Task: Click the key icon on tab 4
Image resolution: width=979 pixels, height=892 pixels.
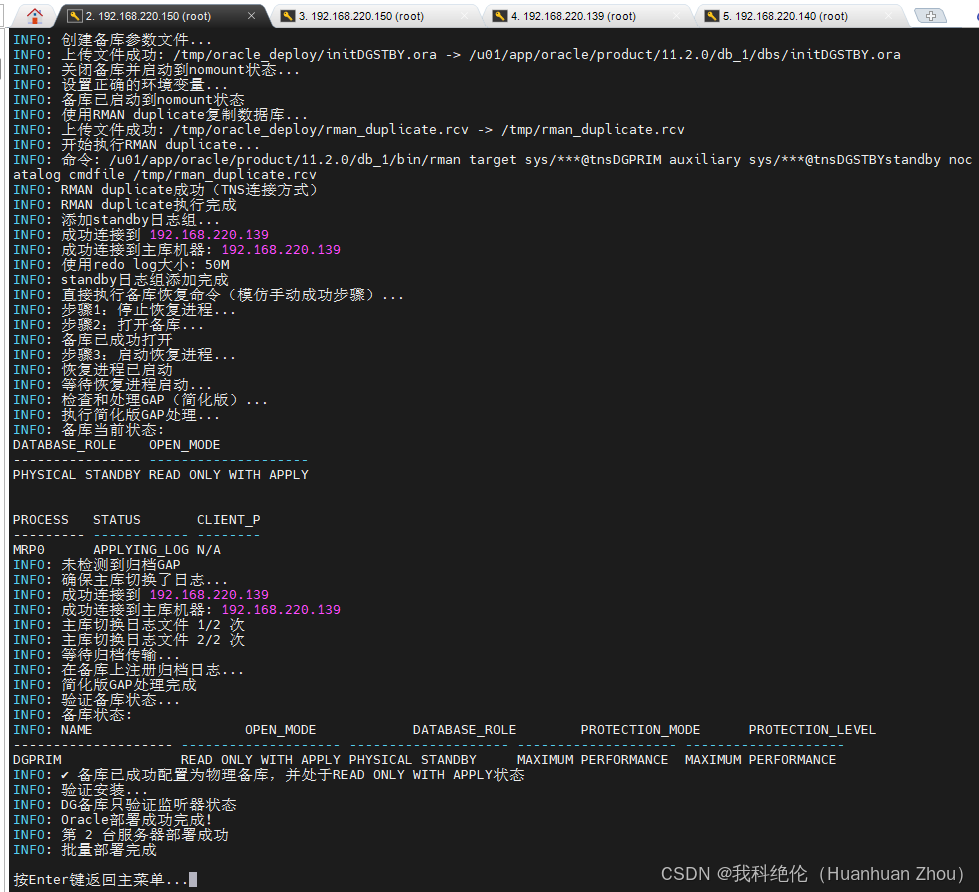Action: (x=500, y=16)
